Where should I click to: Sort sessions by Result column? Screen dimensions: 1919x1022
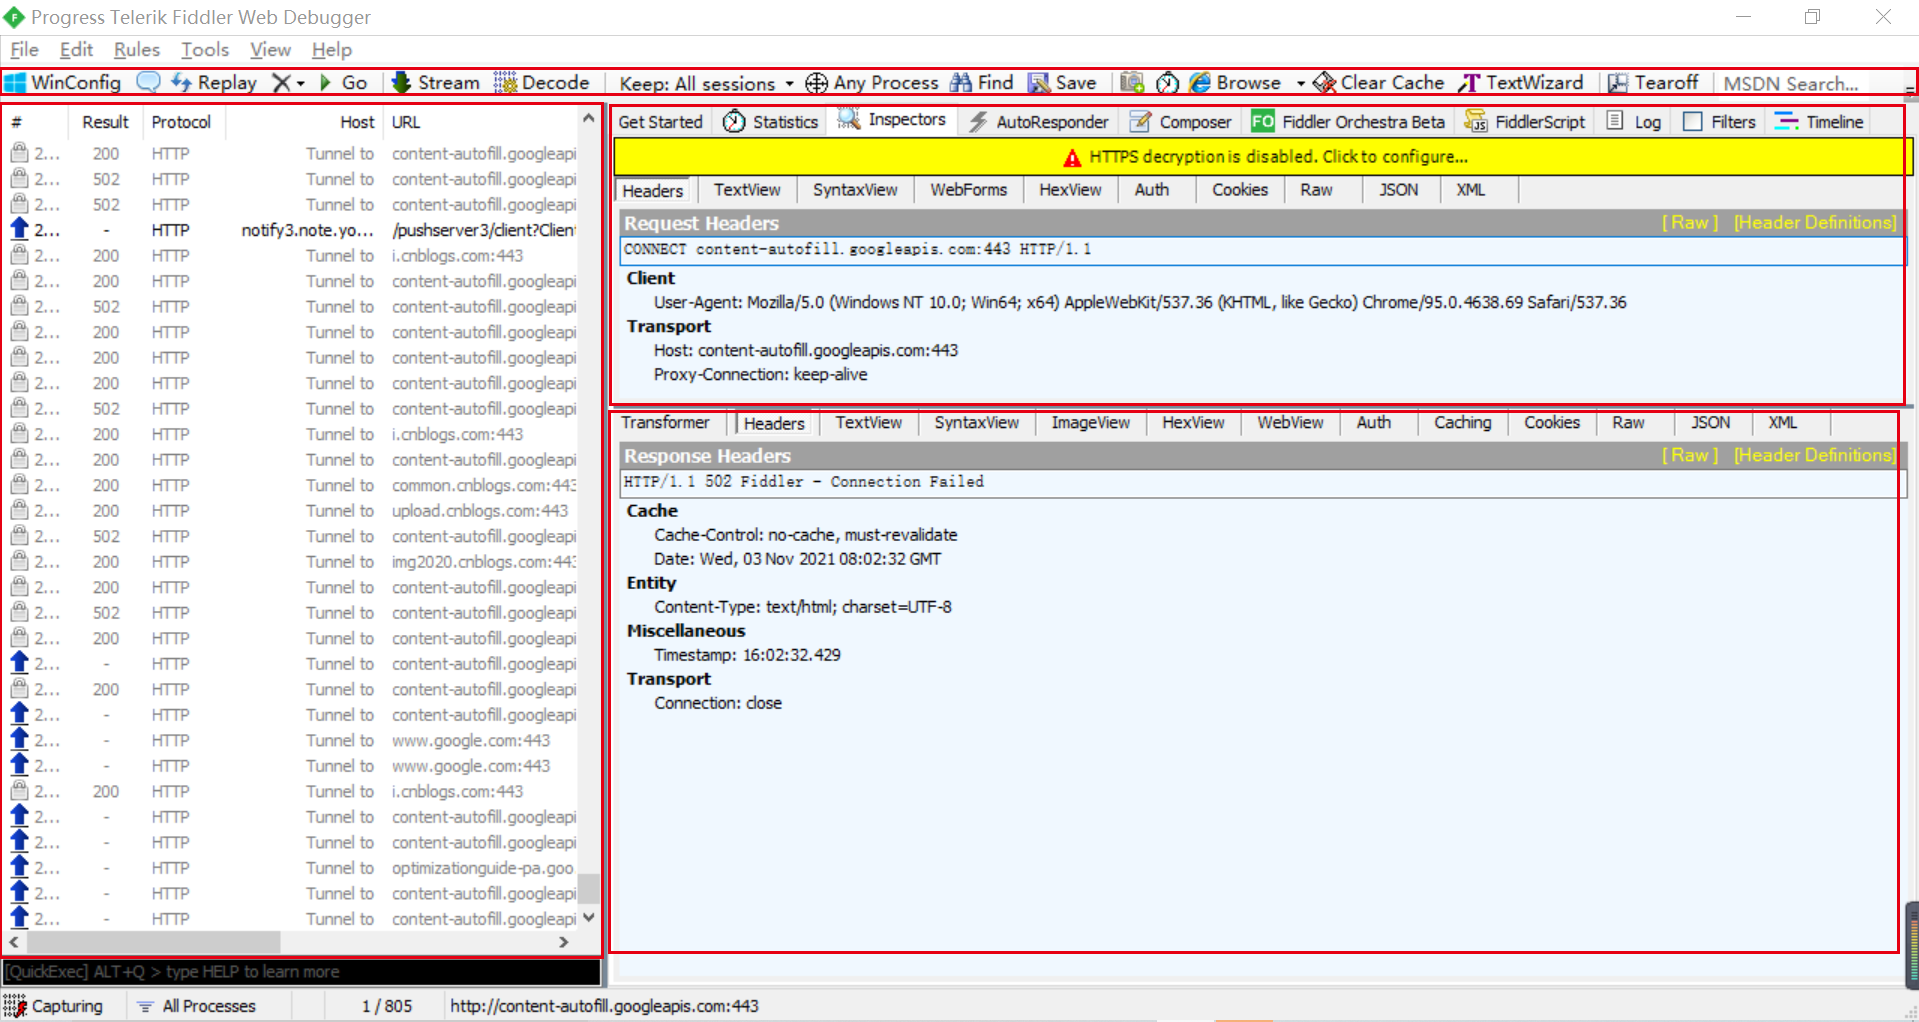[x=105, y=122]
